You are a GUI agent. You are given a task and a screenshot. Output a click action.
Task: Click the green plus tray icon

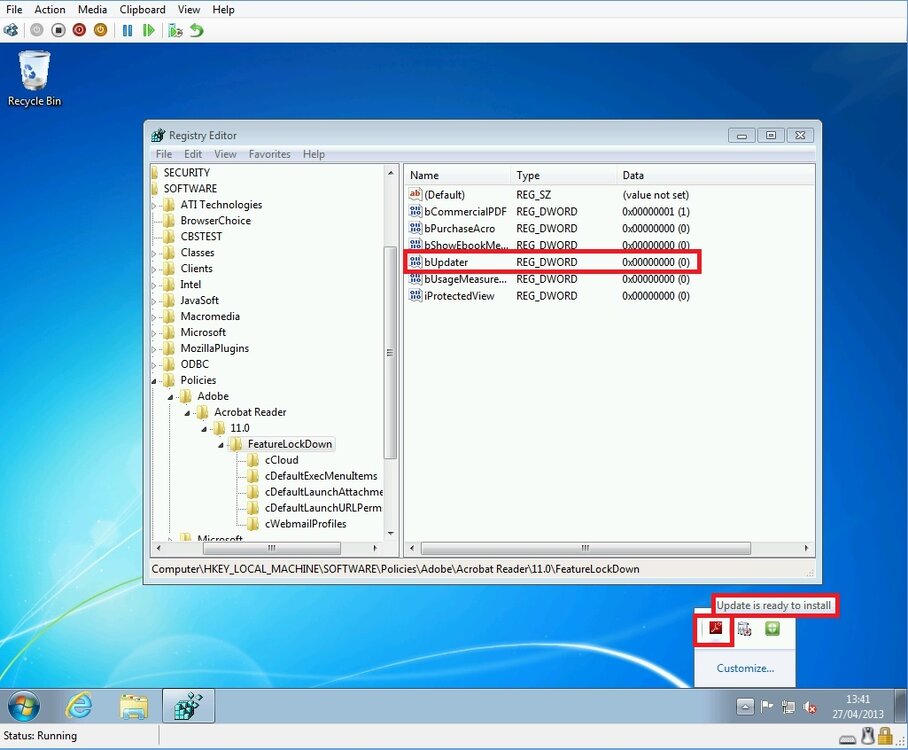click(772, 628)
